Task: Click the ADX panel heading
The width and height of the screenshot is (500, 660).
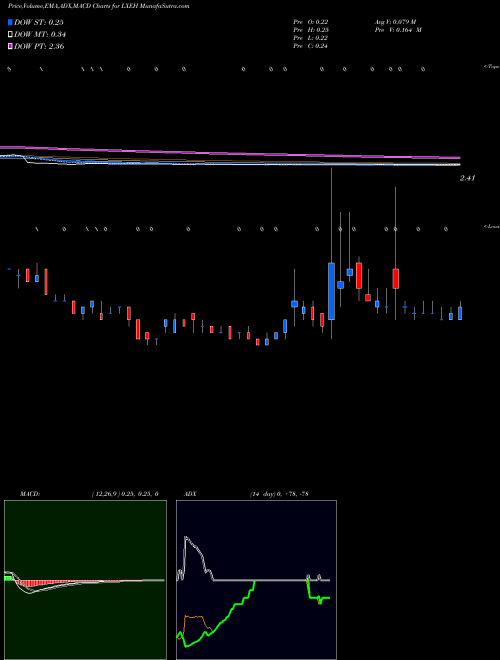Action: click(191, 494)
